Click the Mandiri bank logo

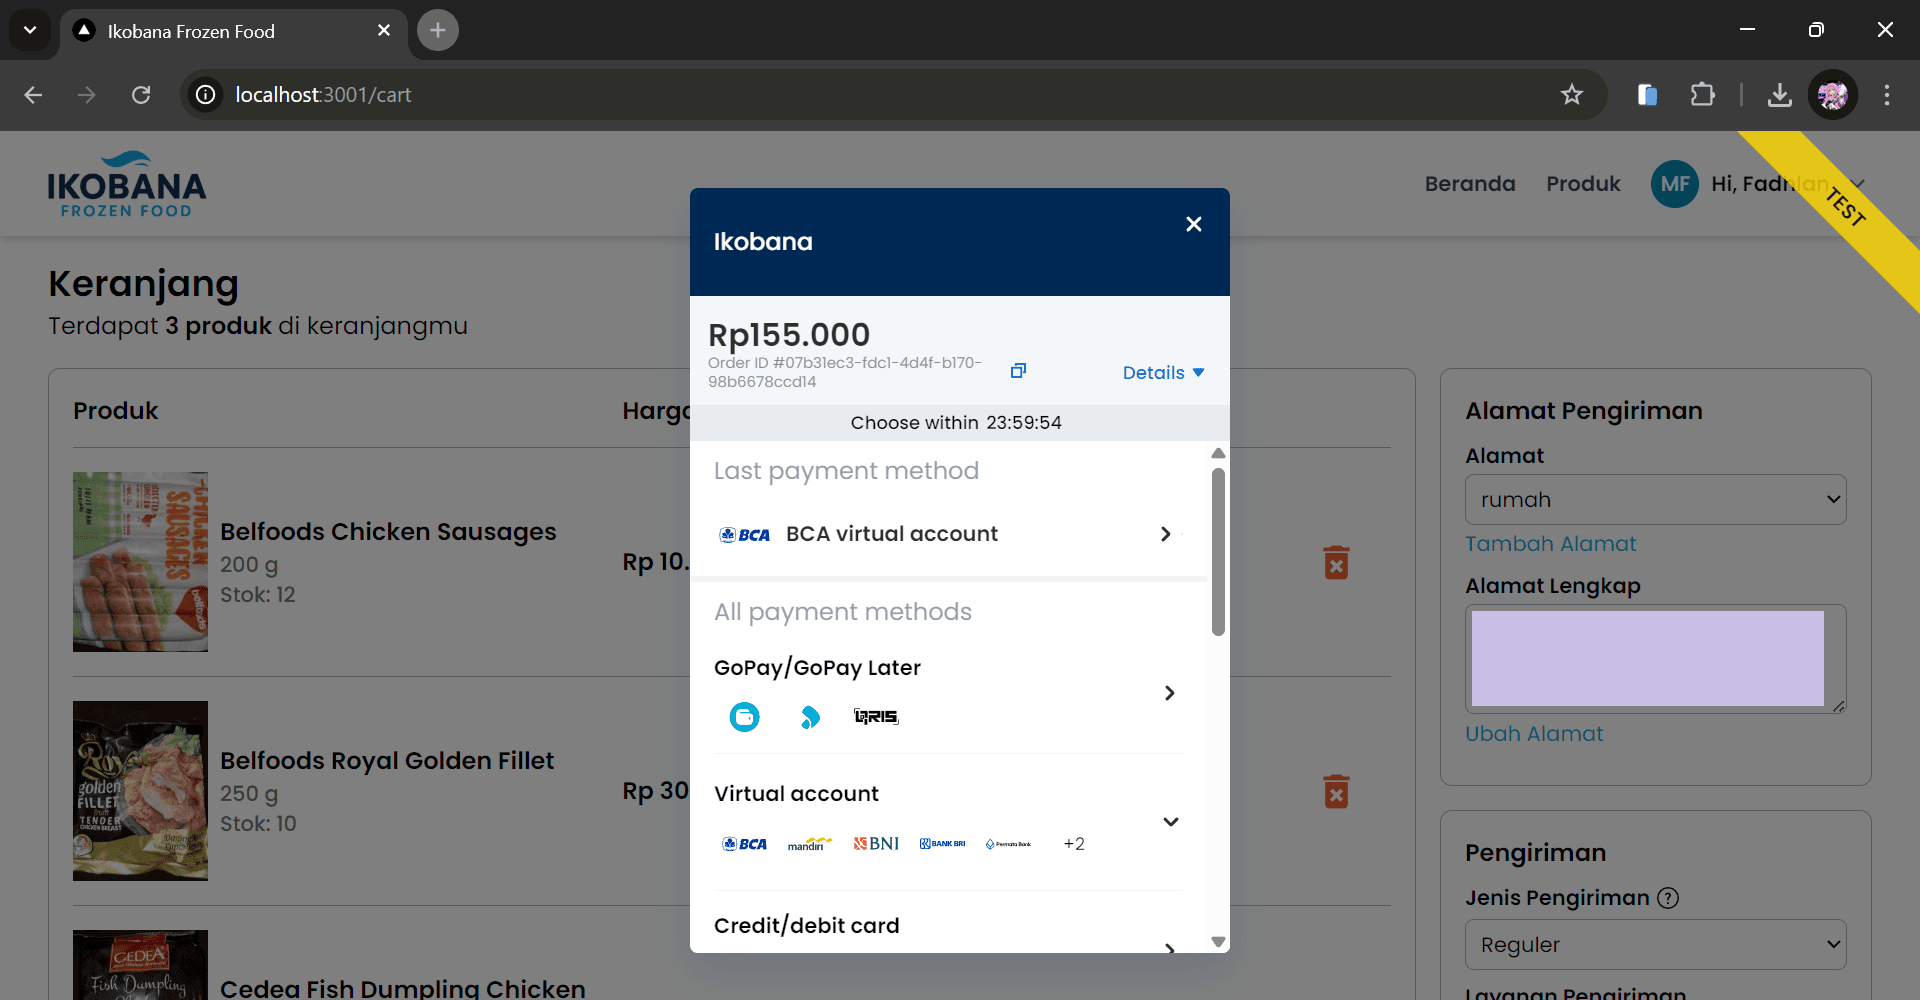[x=809, y=844]
